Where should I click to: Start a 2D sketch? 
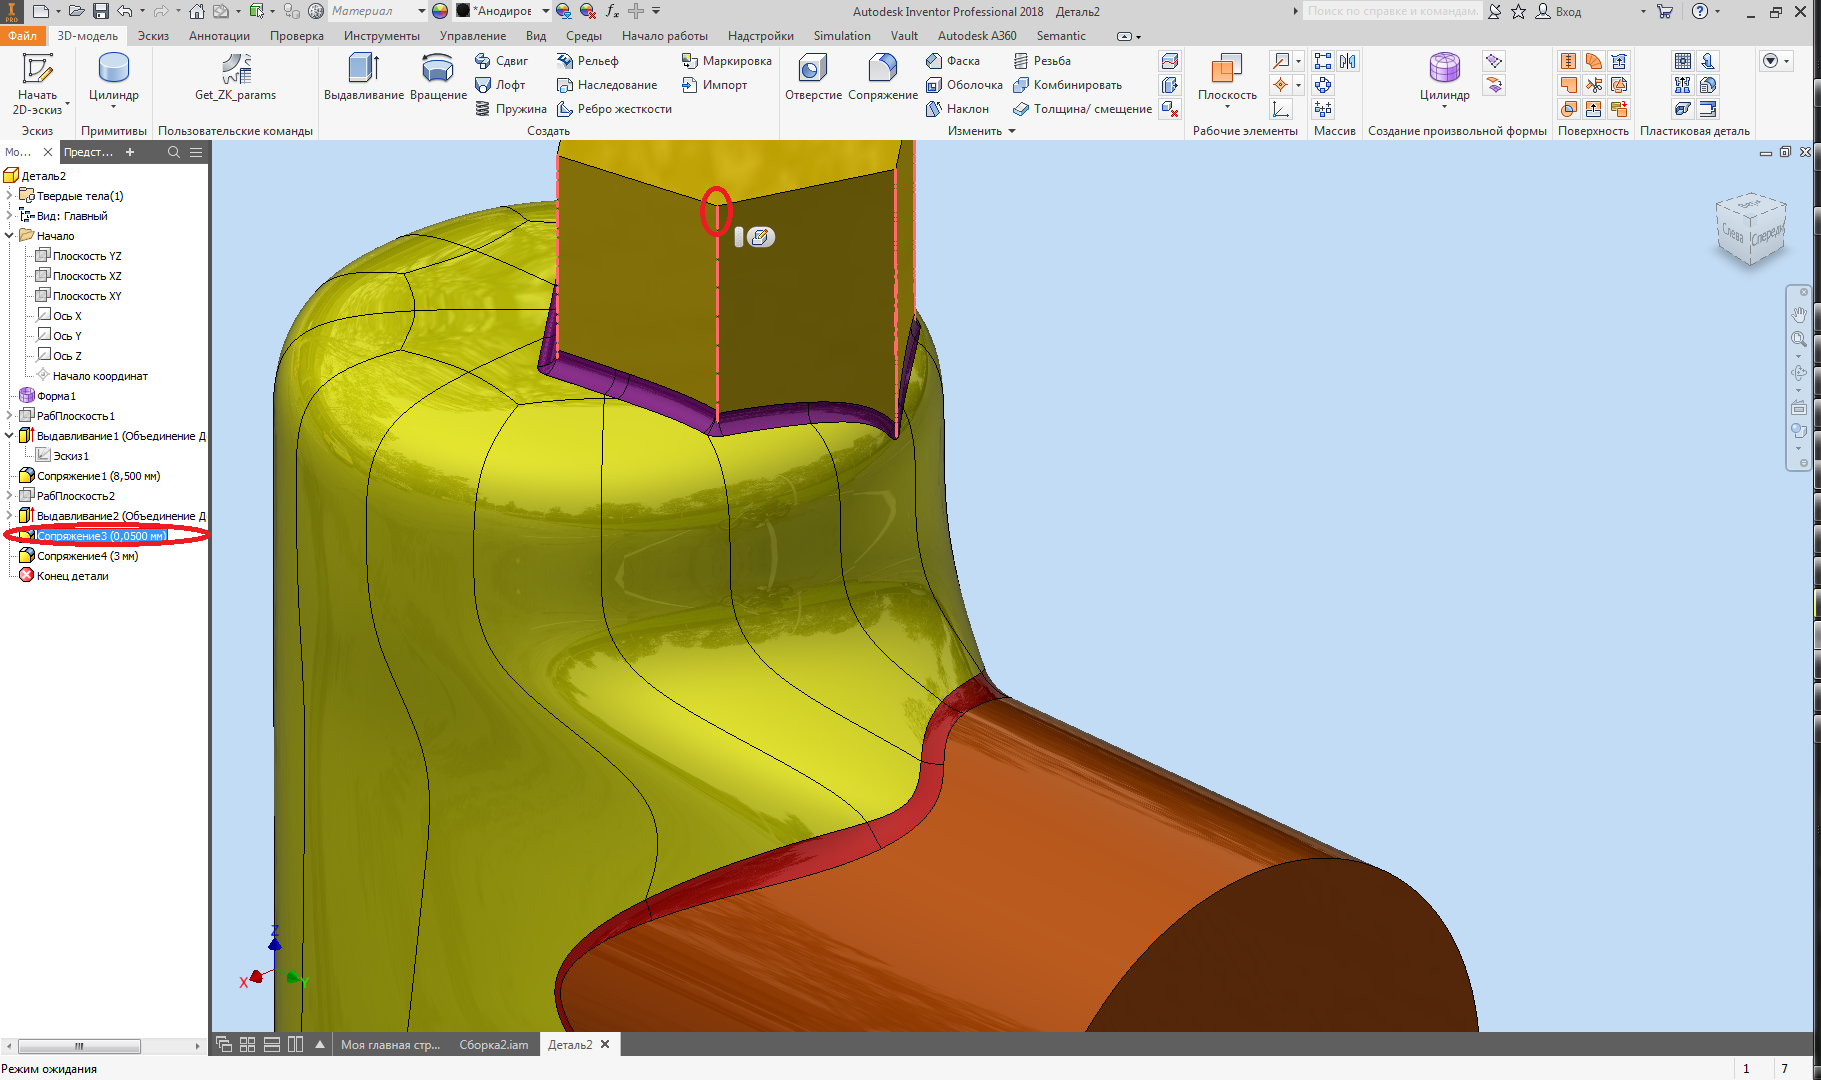pyautogui.click(x=38, y=83)
